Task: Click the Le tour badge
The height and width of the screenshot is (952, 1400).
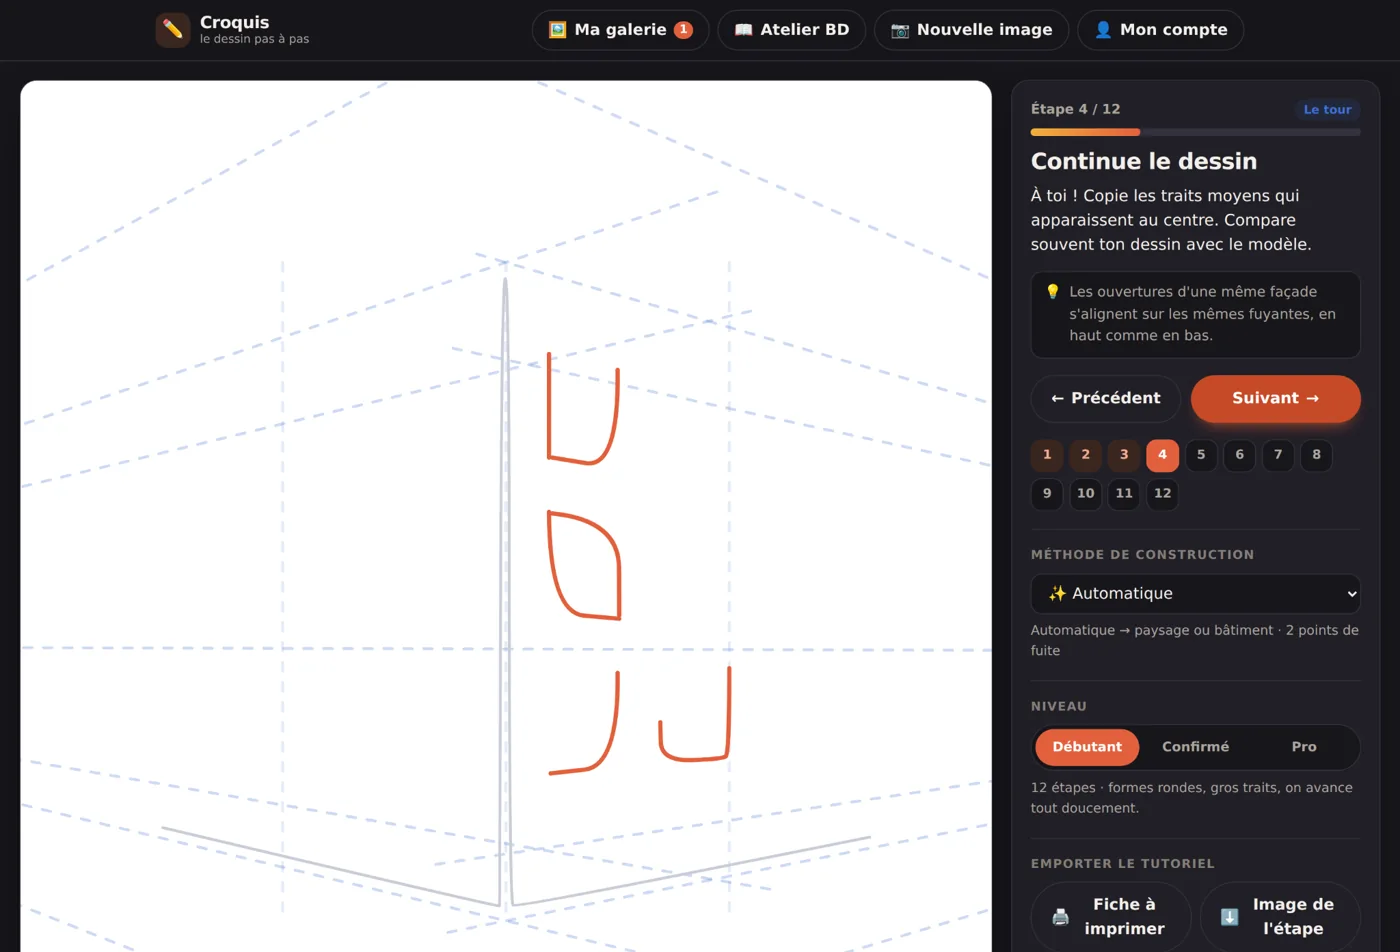Action: [1327, 110]
